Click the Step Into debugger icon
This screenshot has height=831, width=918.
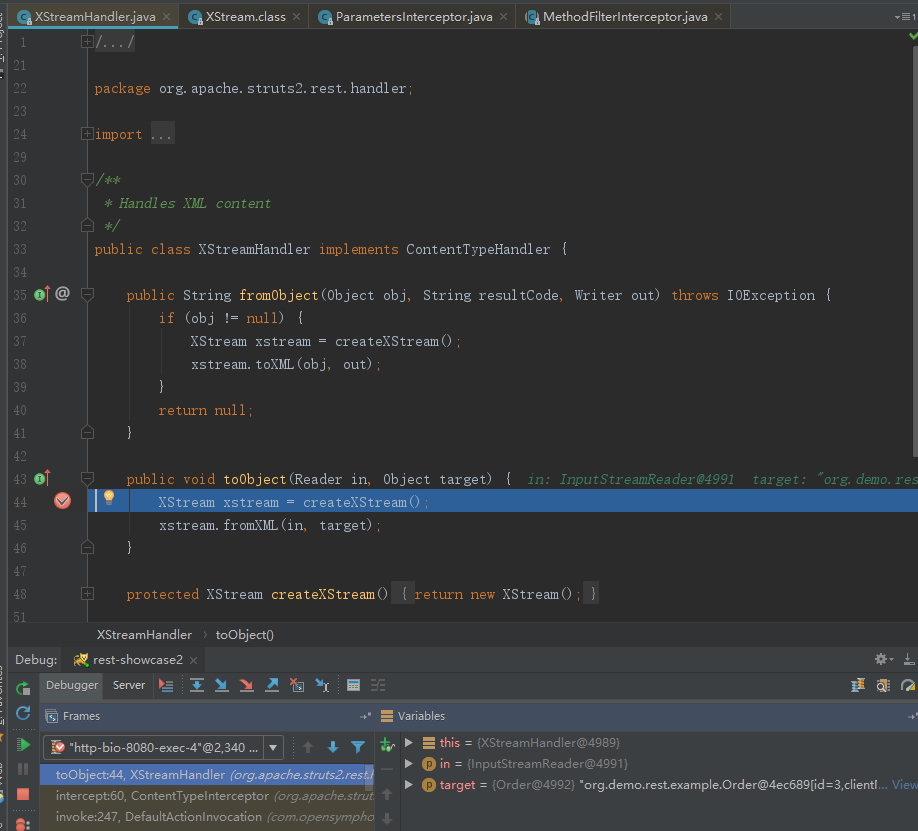coord(222,685)
